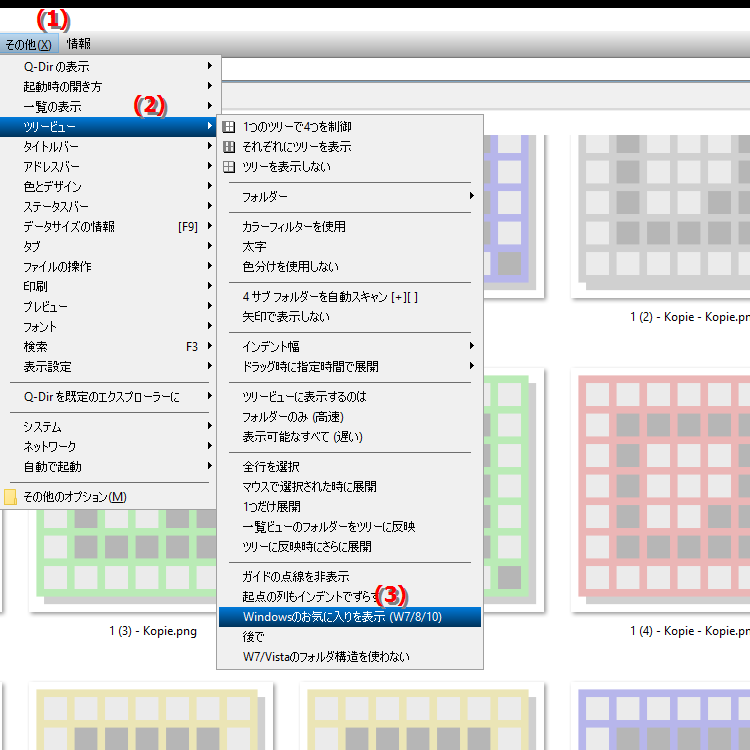
Task: Open the フォント submenu
Action: tap(109, 327)
